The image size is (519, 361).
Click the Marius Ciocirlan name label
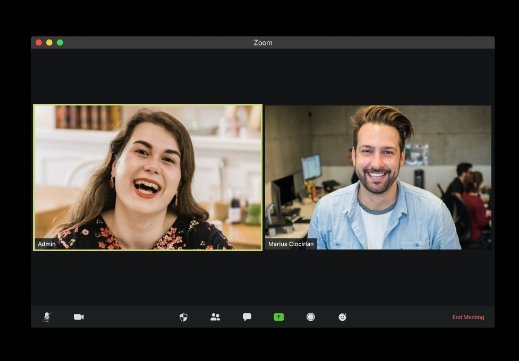pyautogui.click(x=291, y=244)
